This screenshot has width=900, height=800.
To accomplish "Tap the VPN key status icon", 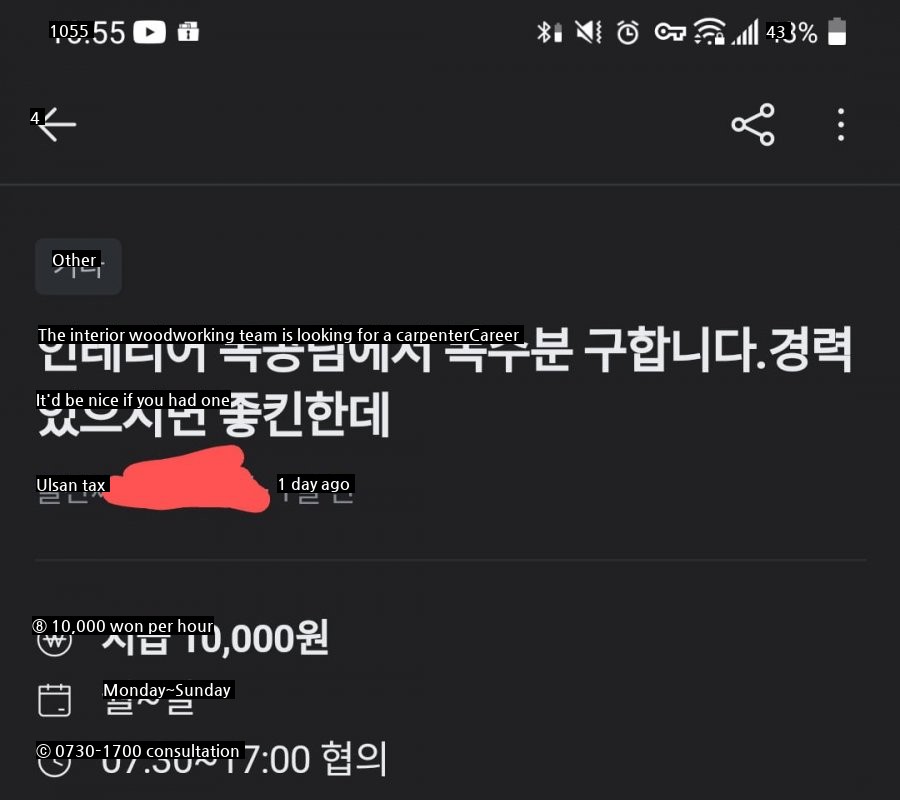I will click(670, 32).
